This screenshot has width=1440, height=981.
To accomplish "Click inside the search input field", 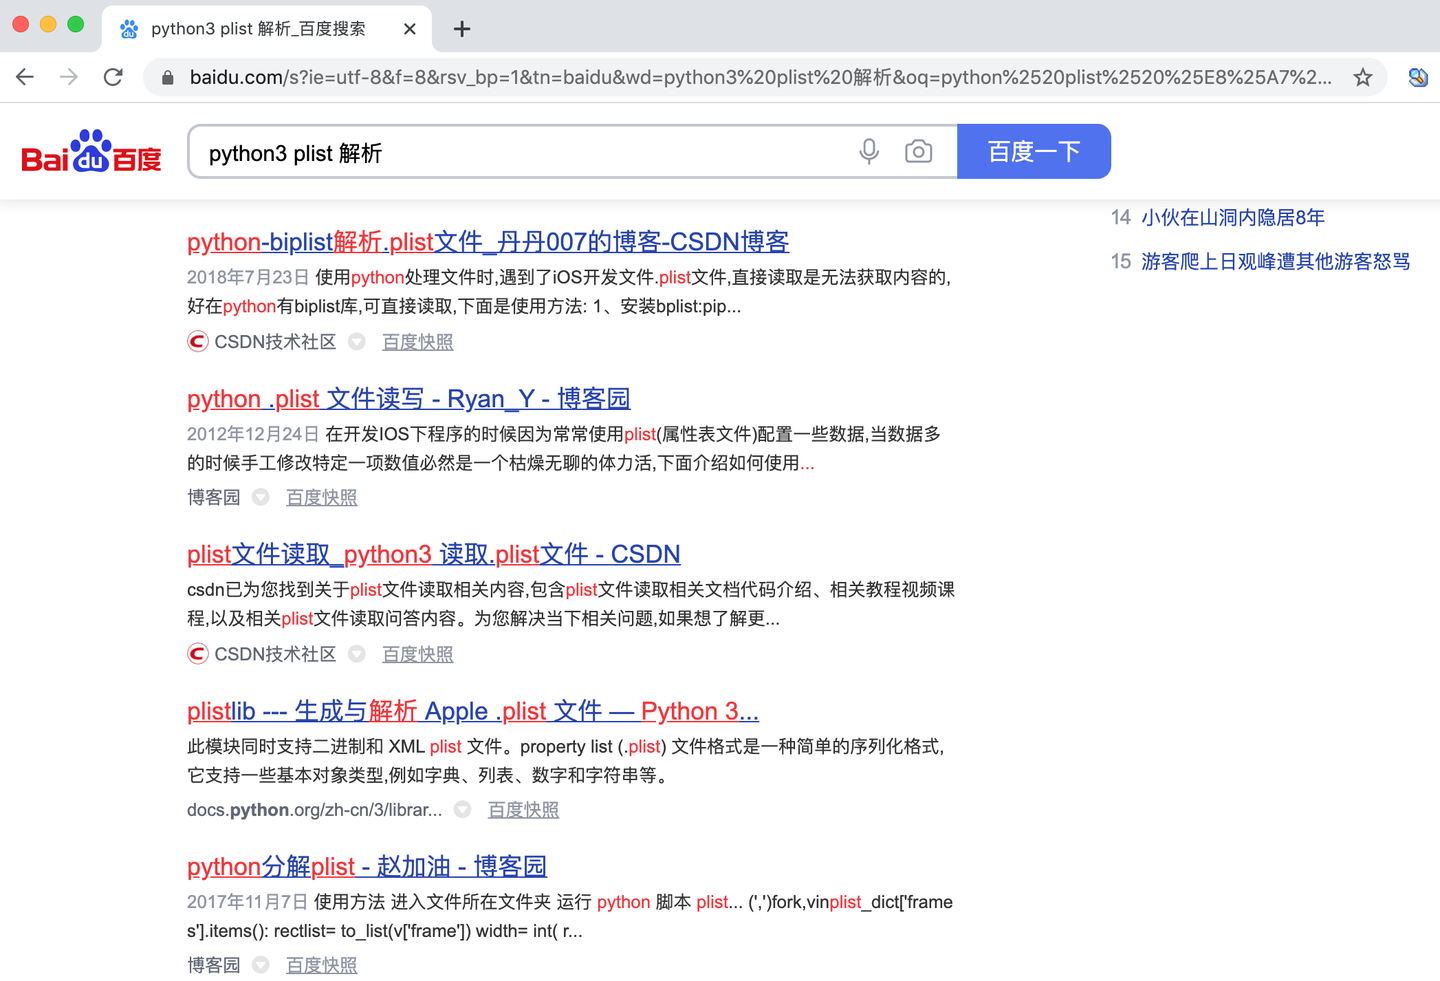I will (x=500, y=151).
